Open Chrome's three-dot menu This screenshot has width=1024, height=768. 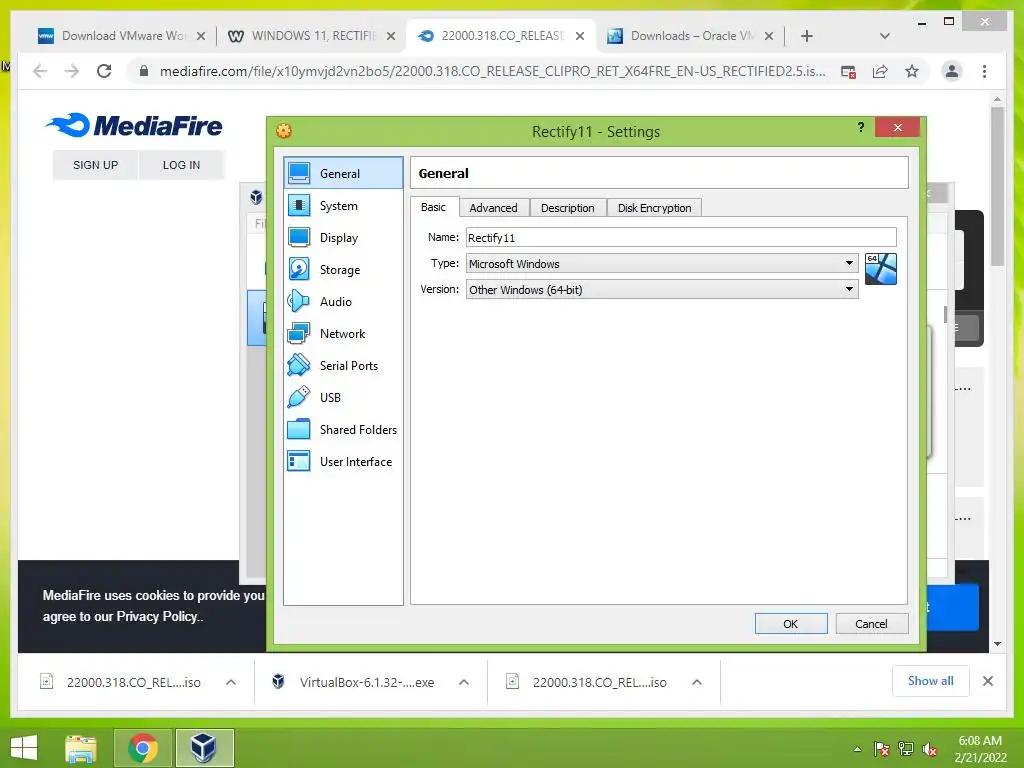coord(984,71)
